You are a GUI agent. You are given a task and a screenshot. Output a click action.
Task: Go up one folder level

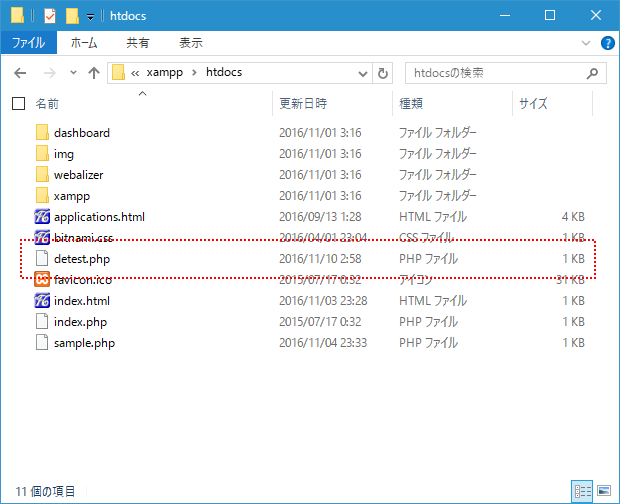tap(94, 73)
